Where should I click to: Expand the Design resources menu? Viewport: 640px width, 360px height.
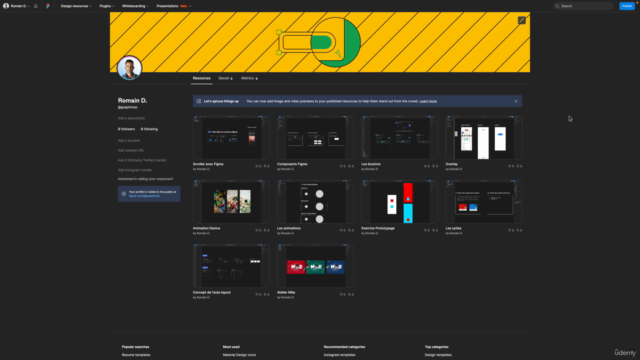(x=76, y=6)
